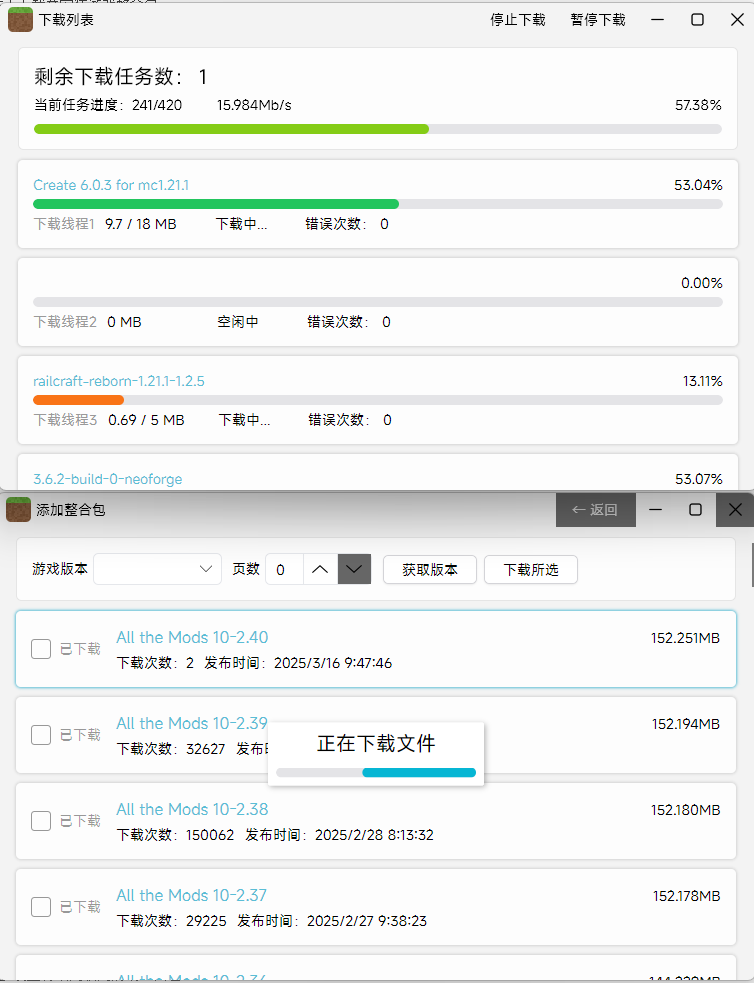Close the download list window

coord(736,19)
